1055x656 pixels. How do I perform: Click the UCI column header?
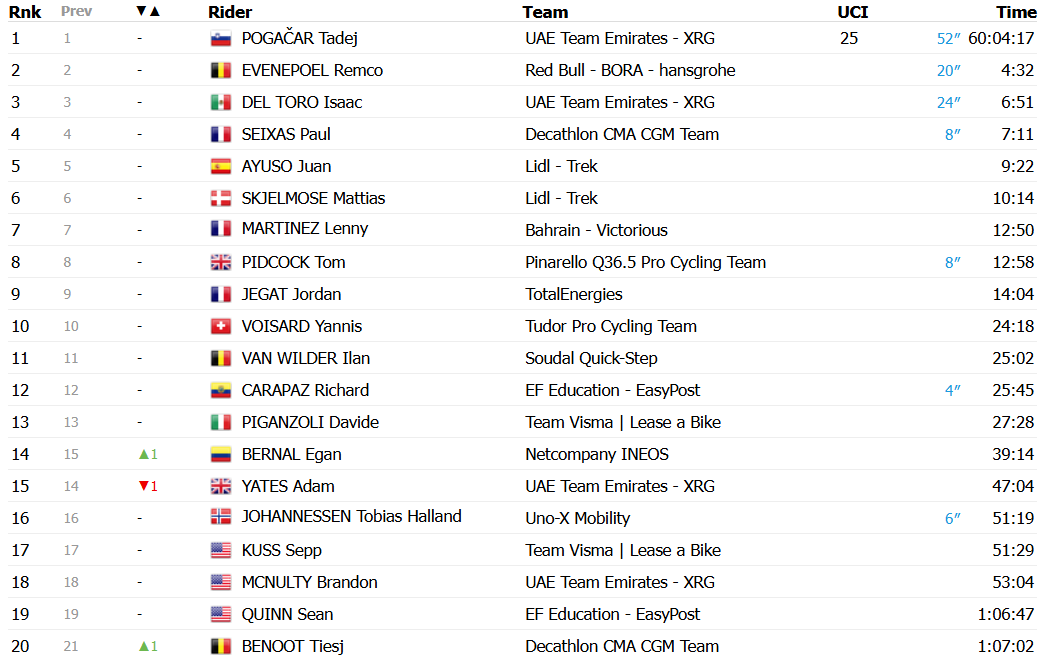(852, 12)
